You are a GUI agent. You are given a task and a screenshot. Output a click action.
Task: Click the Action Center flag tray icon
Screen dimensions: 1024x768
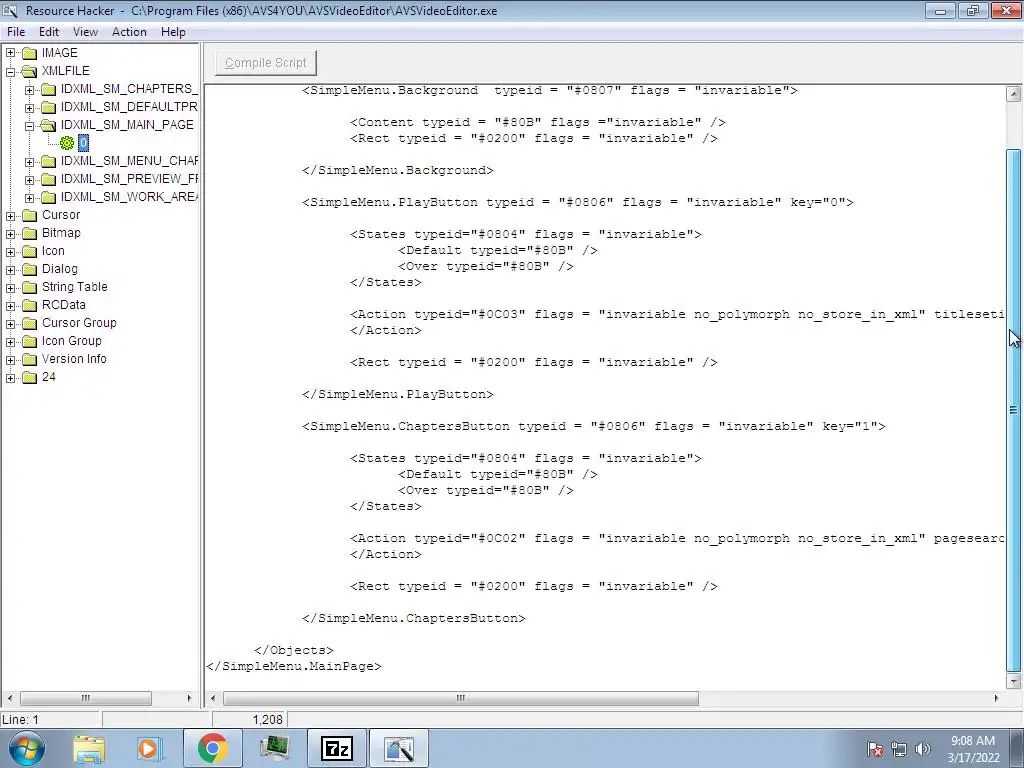tap(875, 749)
